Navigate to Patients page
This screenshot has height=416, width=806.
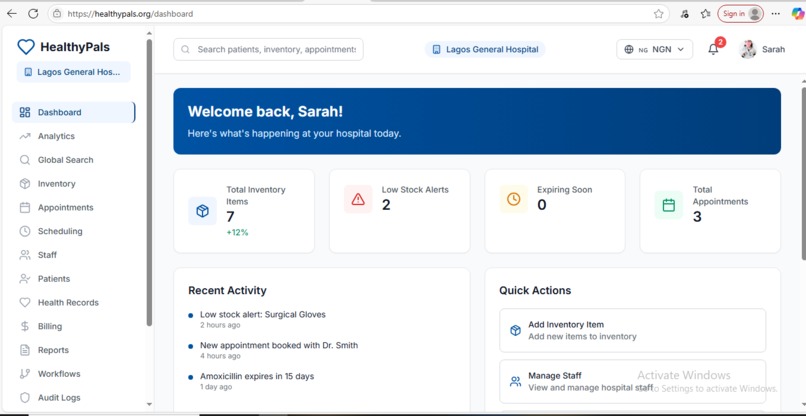74,279
